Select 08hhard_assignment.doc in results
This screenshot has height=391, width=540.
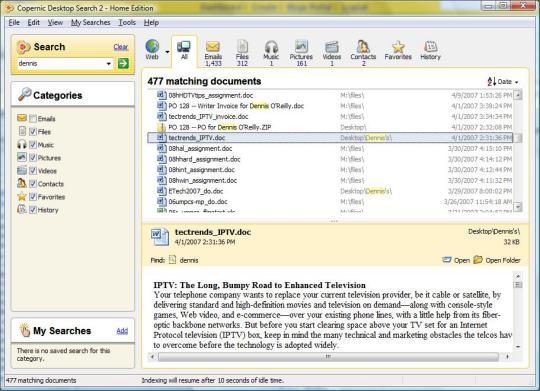coord(330,159)
